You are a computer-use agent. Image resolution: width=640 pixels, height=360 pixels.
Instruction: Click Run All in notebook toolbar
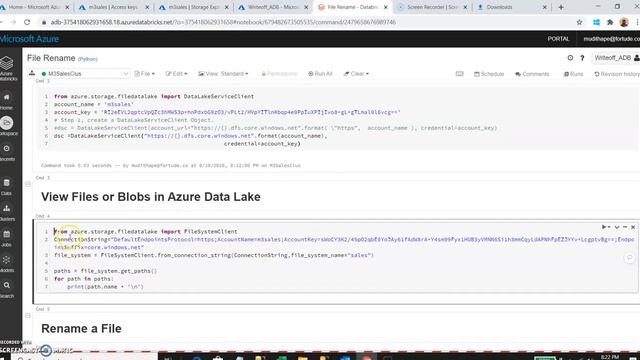coord(320,74)
